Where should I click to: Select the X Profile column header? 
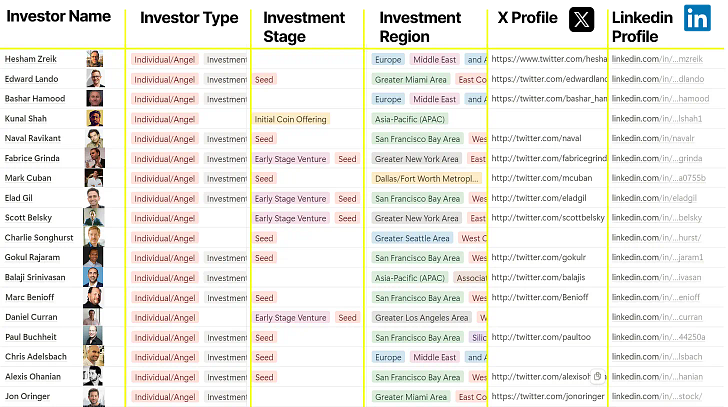click(527, 18)
